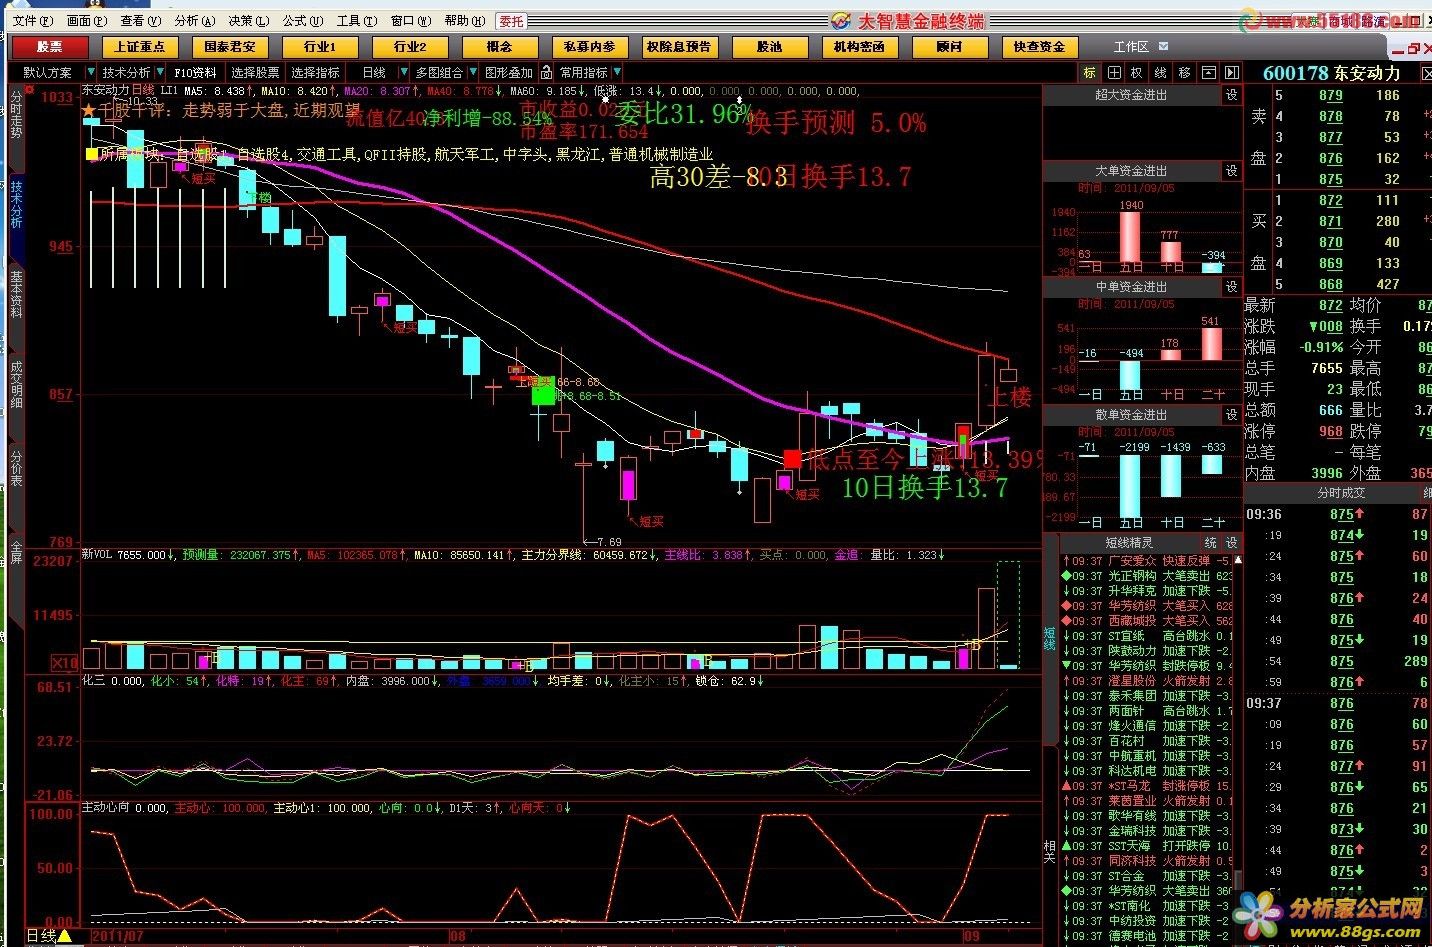Click the 设 settings for 散单资金进出
The image size is (1432, 947).
(1231, 414)
